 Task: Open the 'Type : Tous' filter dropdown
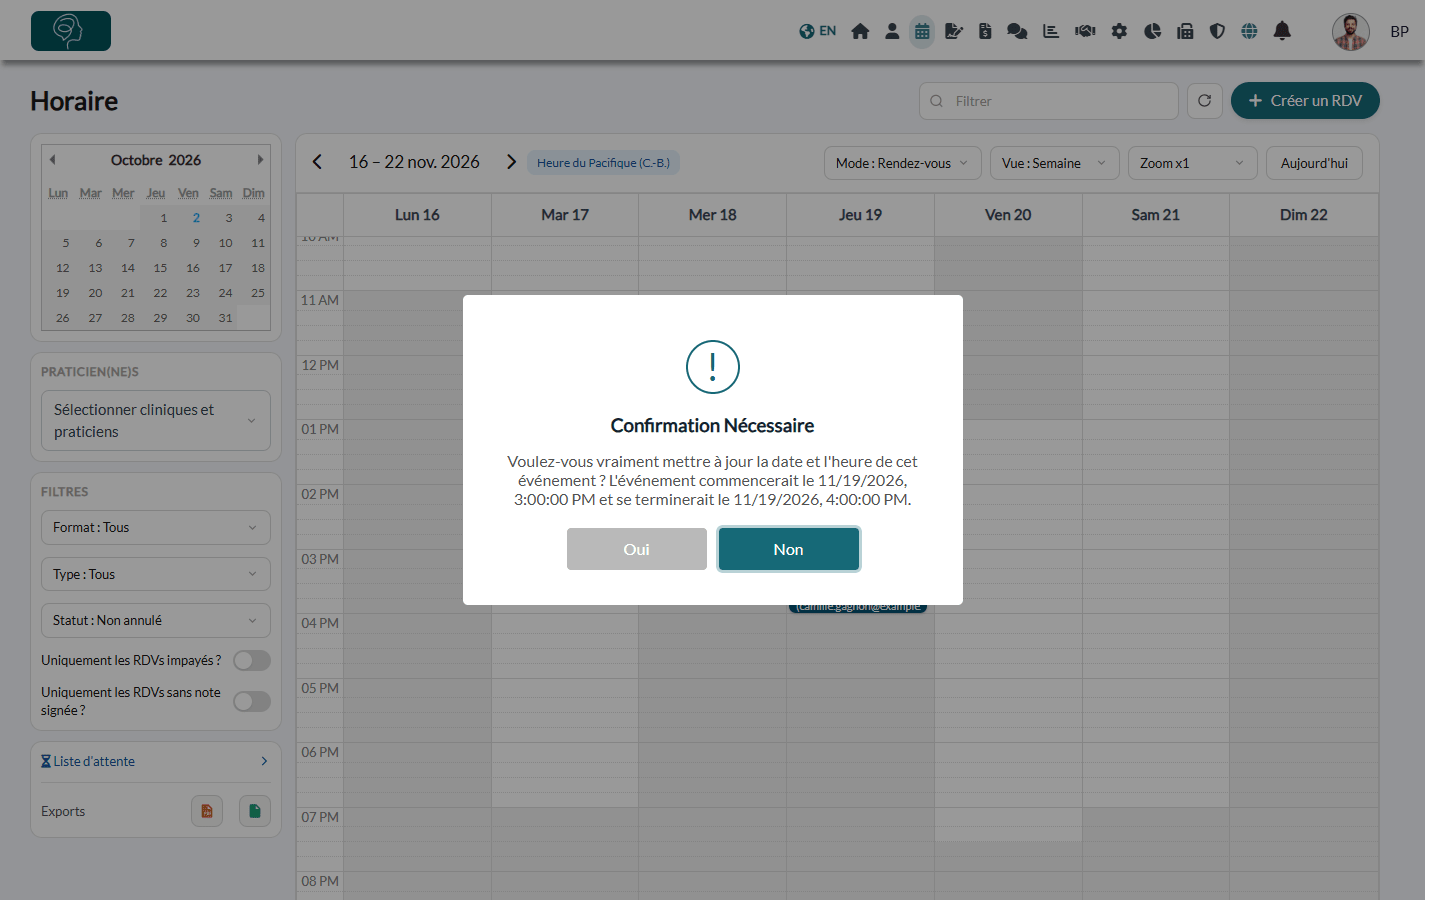click(156, 574)
